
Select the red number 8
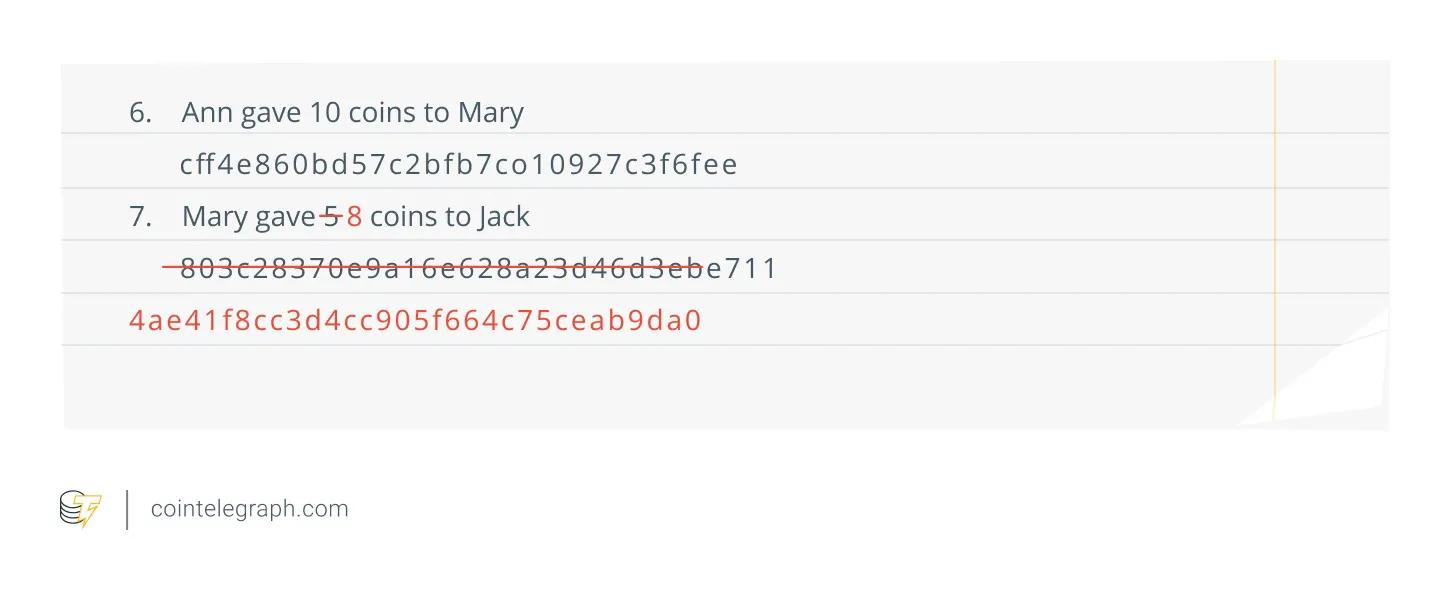click(354, 216)
